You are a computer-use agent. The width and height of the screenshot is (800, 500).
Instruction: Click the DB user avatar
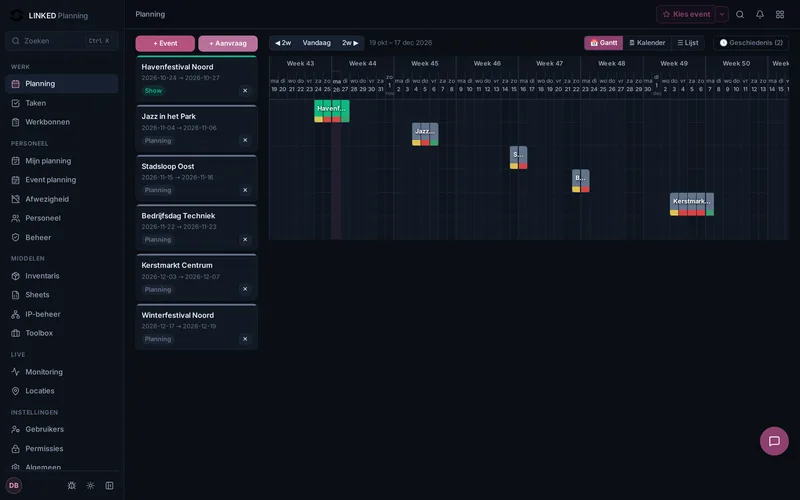coord(14,485)
